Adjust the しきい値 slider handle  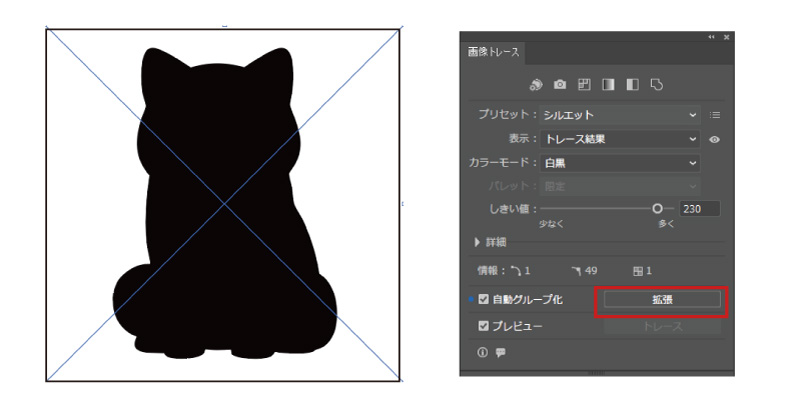coord(657,209)
